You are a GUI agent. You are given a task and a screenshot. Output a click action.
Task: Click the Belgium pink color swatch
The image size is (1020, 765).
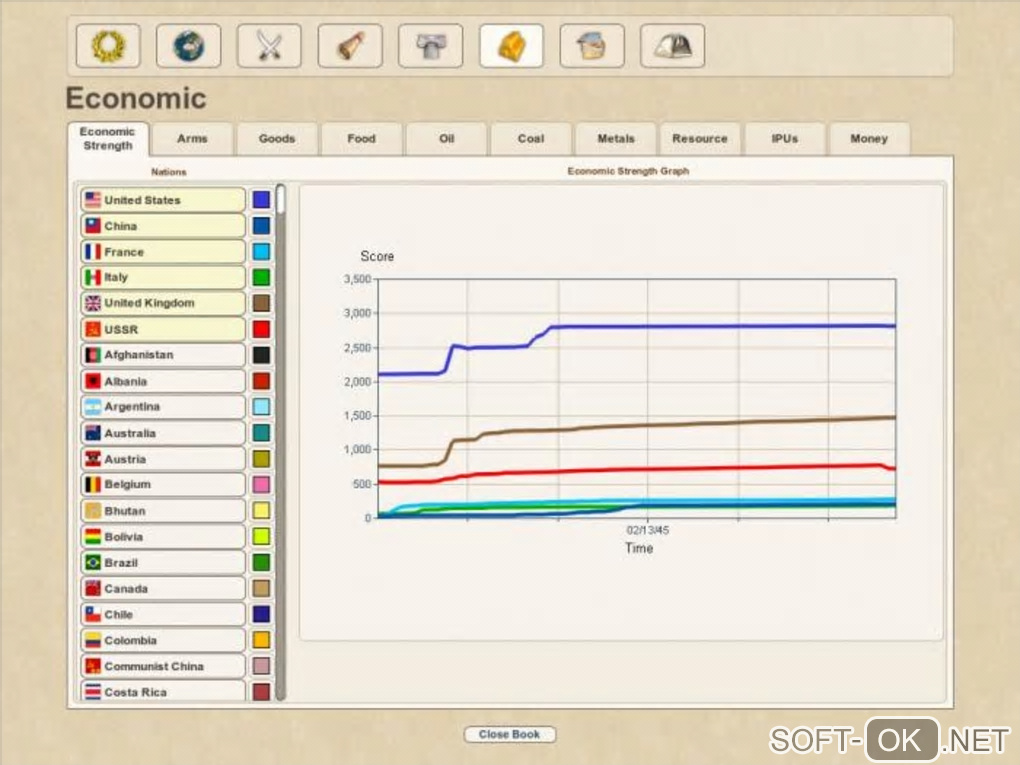(262, 485)
